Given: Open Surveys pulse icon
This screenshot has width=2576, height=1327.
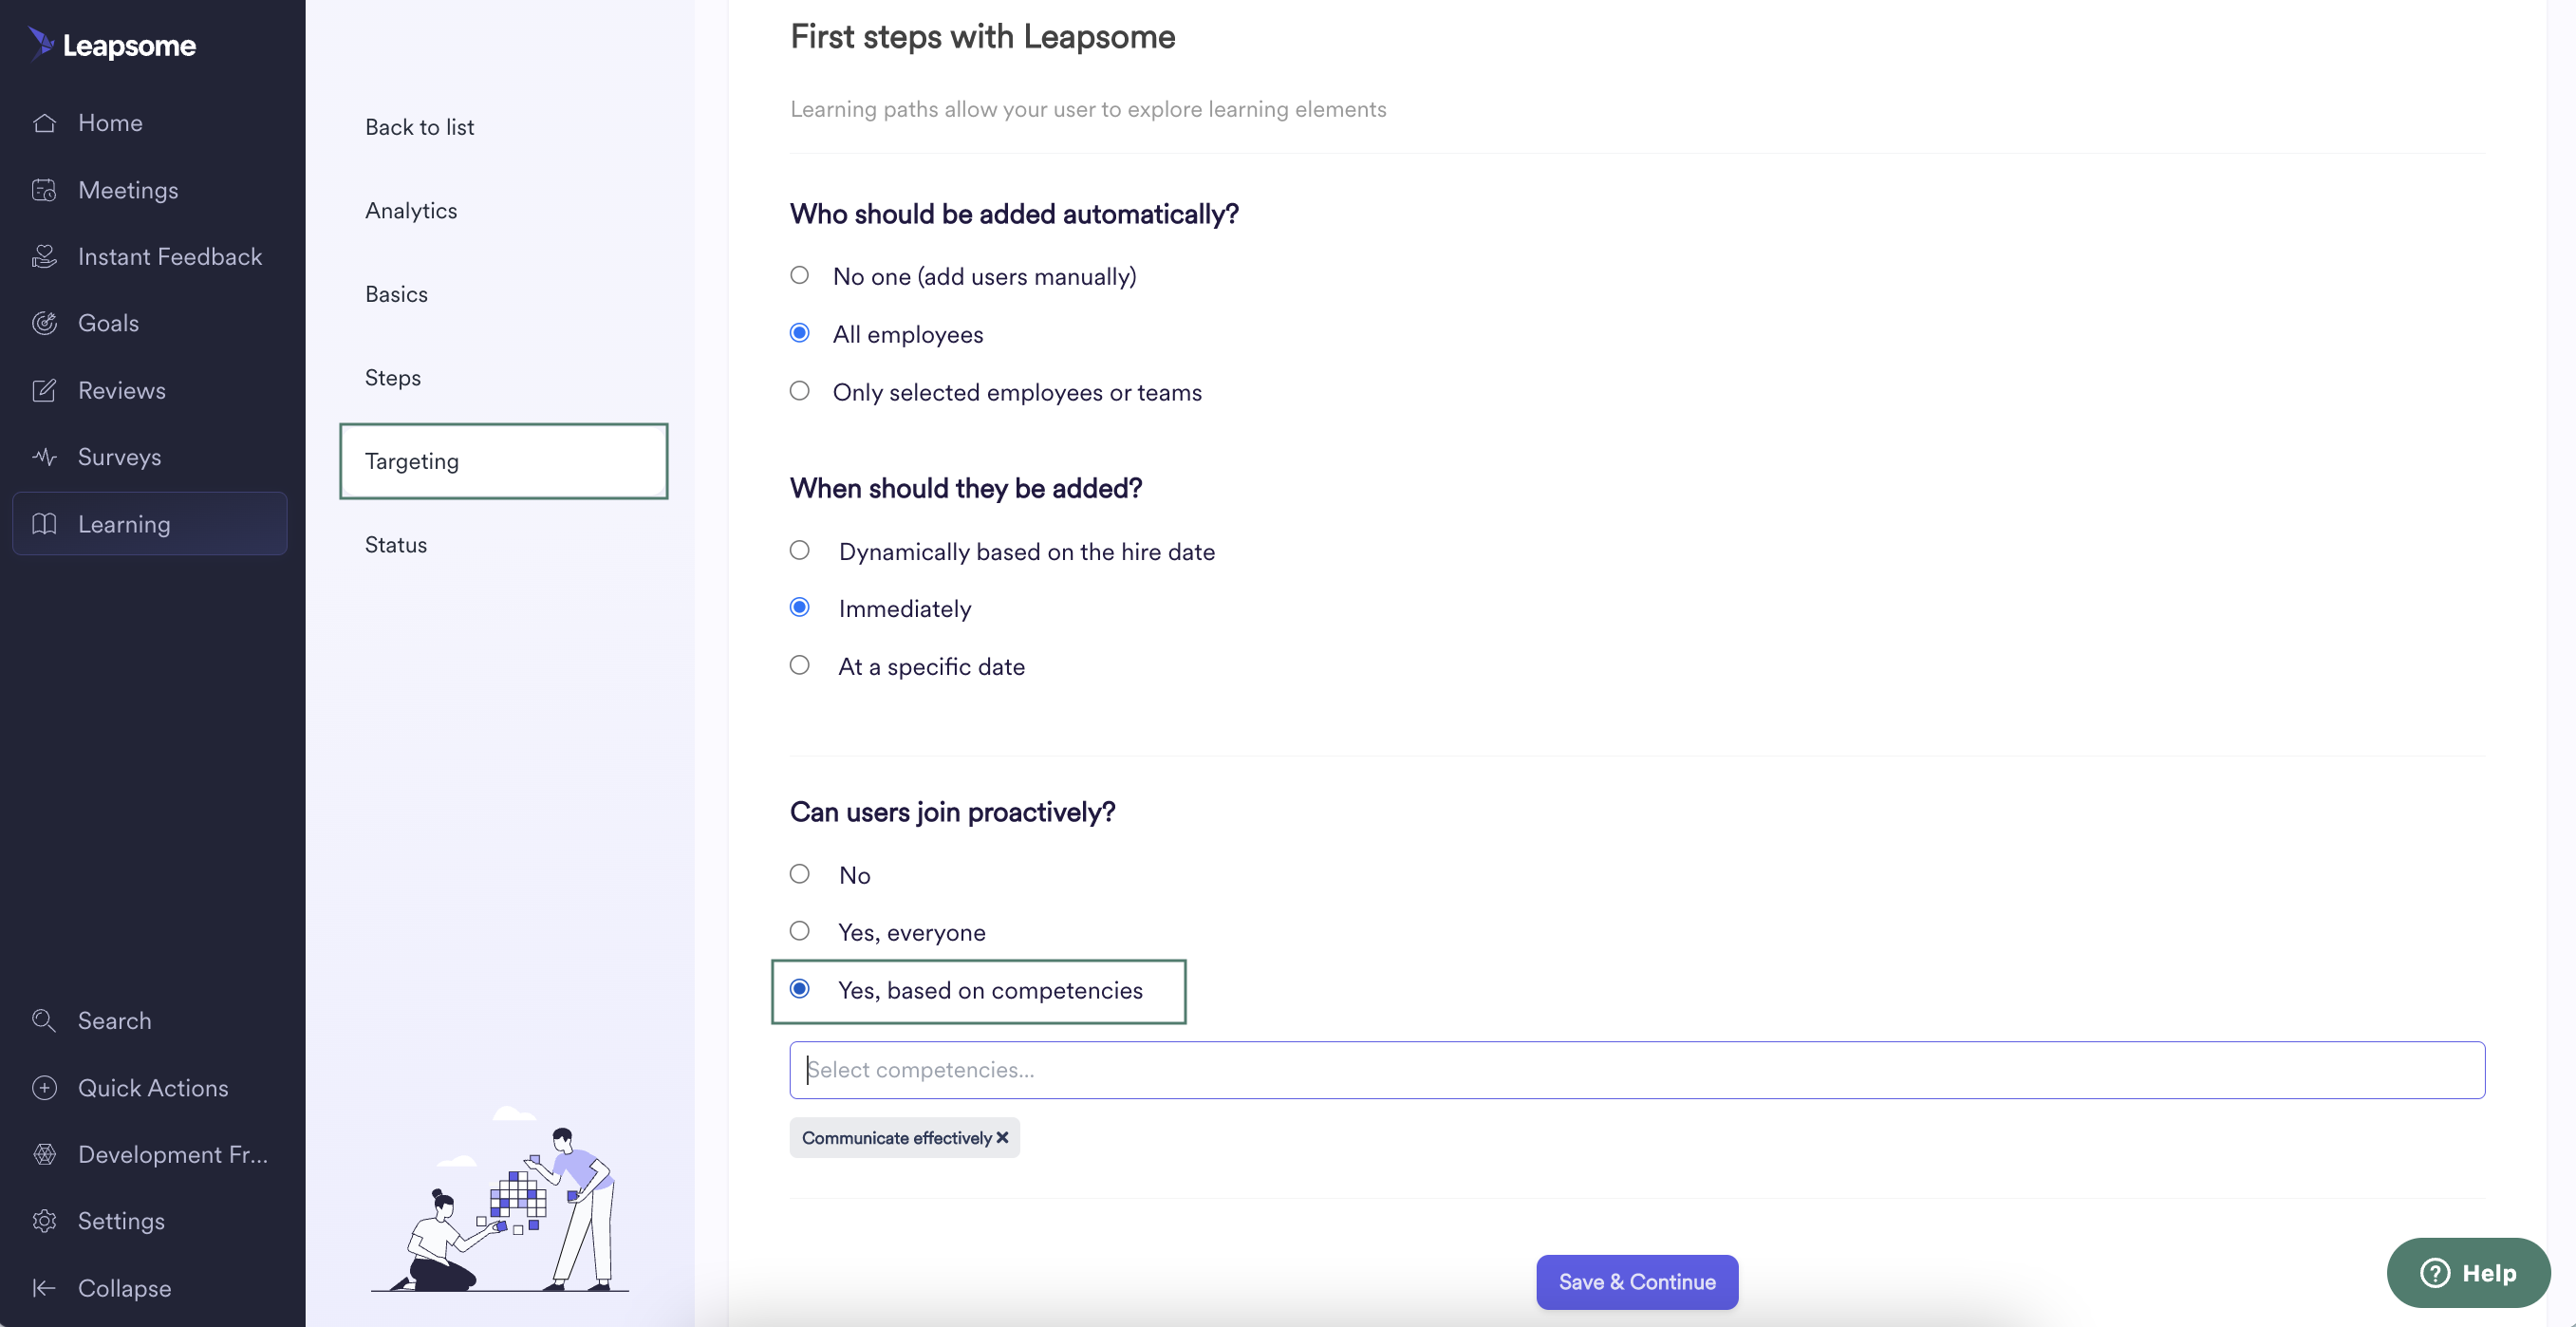Looking at the screenshot, I should click(x=44, y=457).
